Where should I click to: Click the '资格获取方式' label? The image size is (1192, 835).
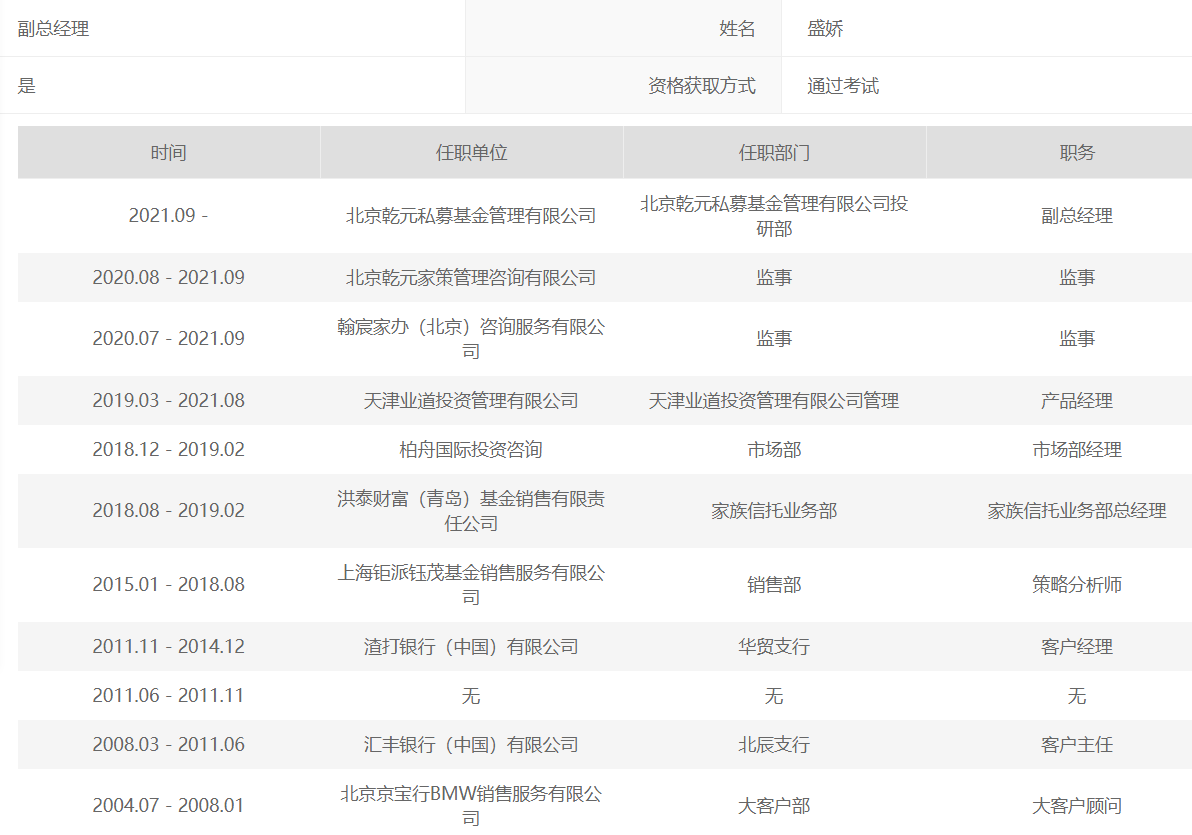[x=702, y=86]
